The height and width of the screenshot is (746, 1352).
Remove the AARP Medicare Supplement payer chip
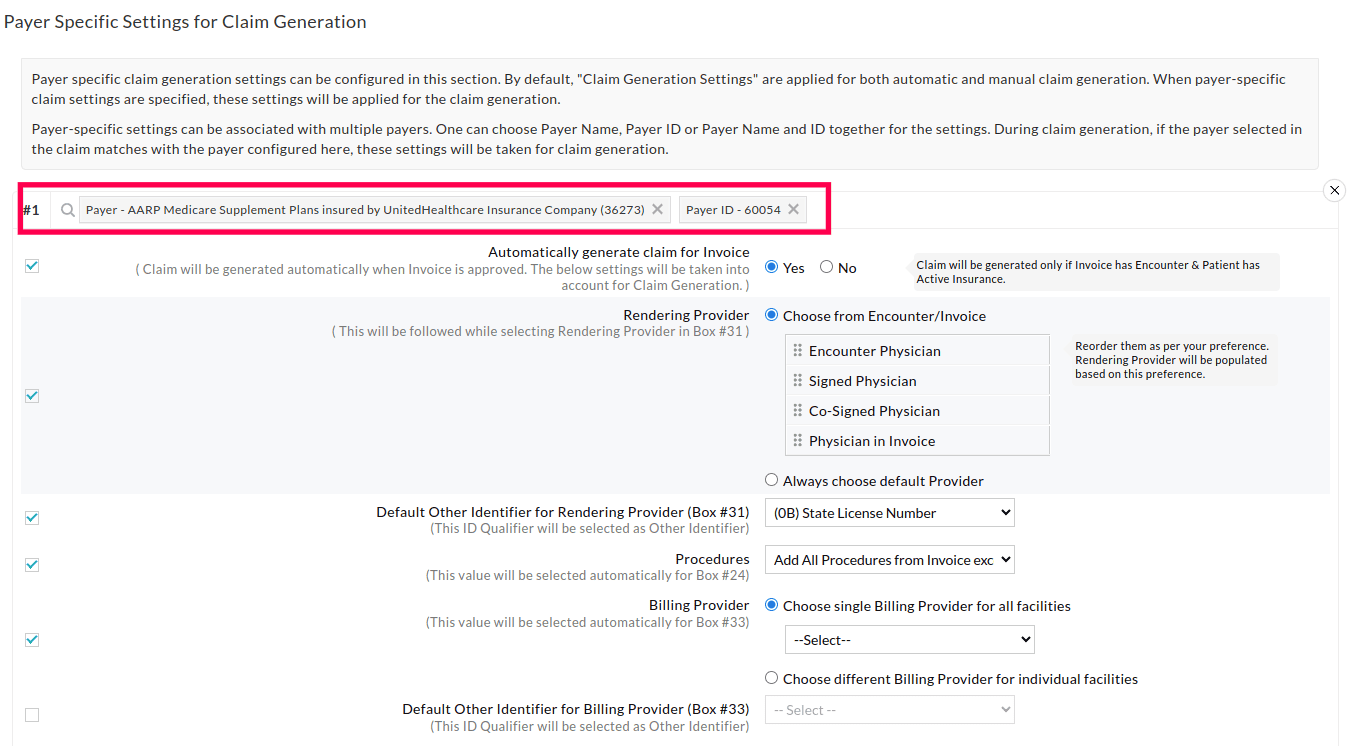[657, 209]
